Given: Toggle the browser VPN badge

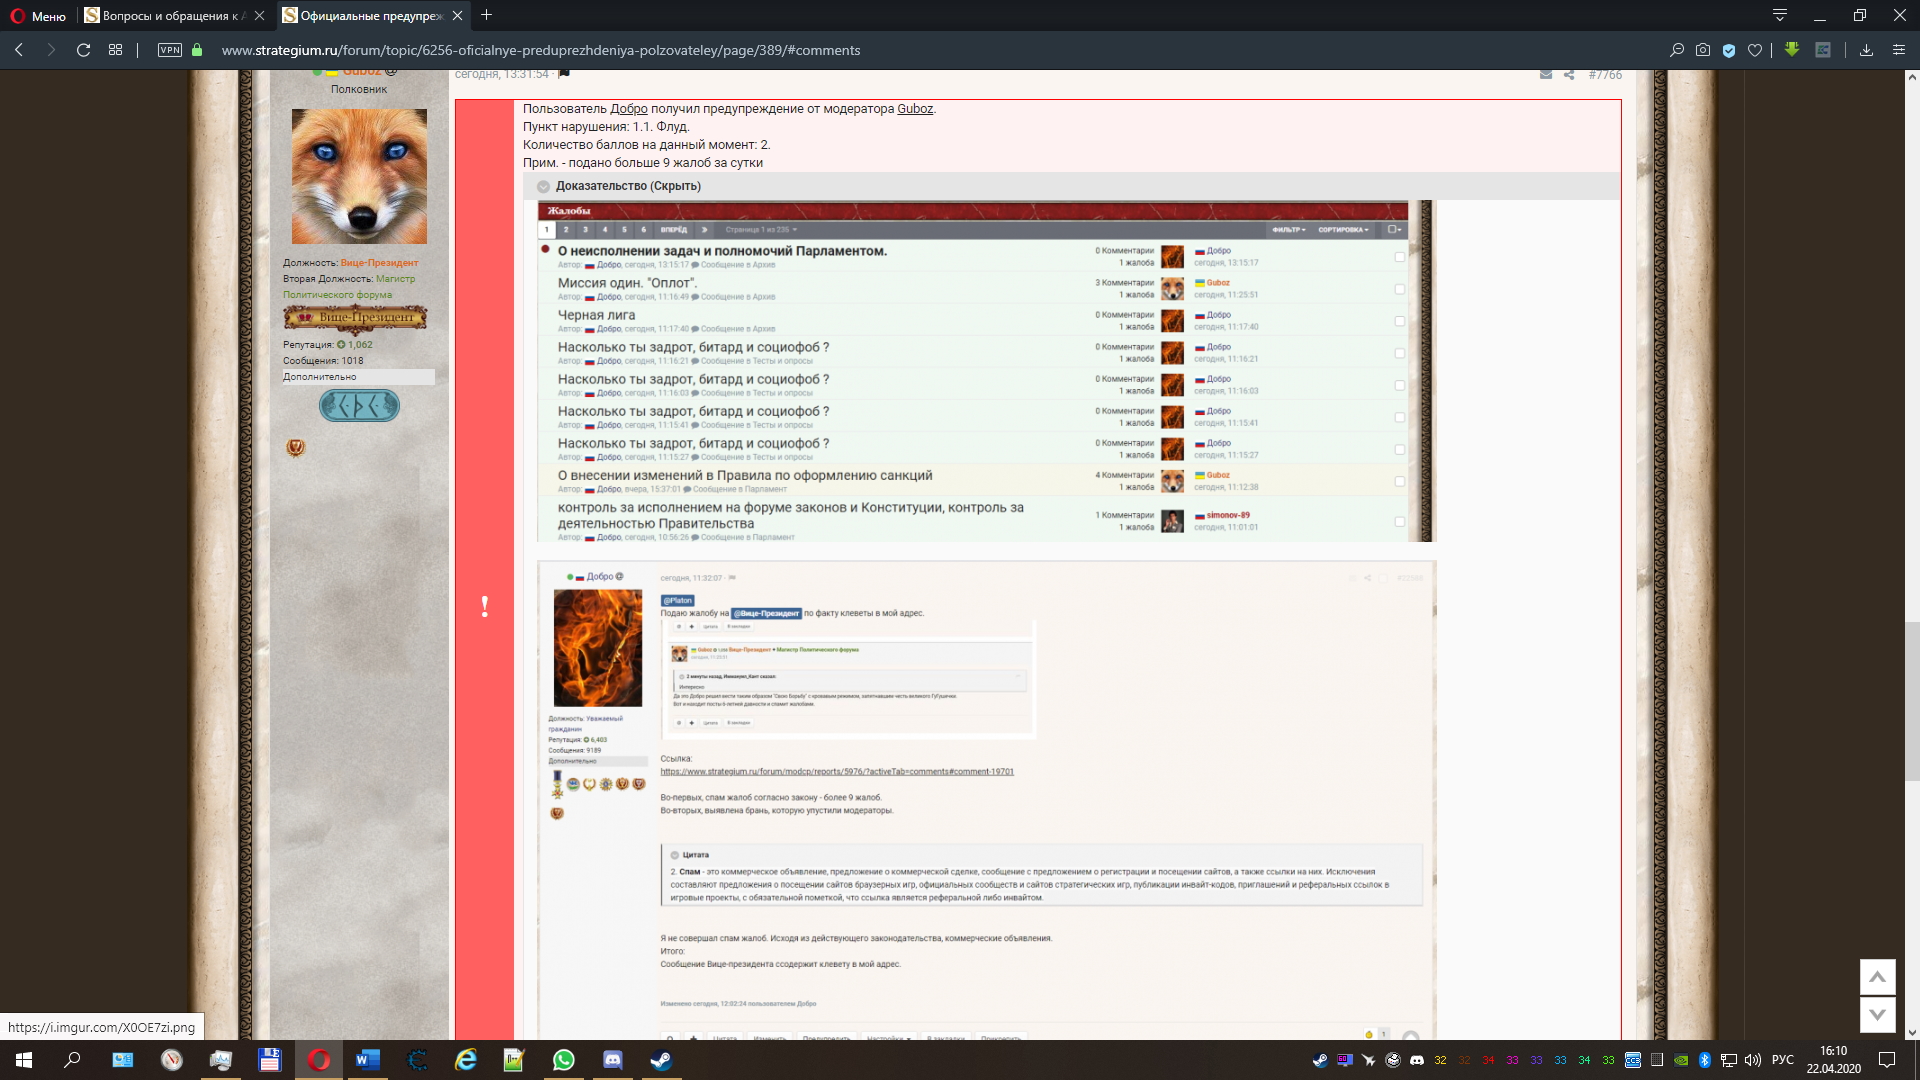Looking at the screenshot, I should click(x=170, y=50).
